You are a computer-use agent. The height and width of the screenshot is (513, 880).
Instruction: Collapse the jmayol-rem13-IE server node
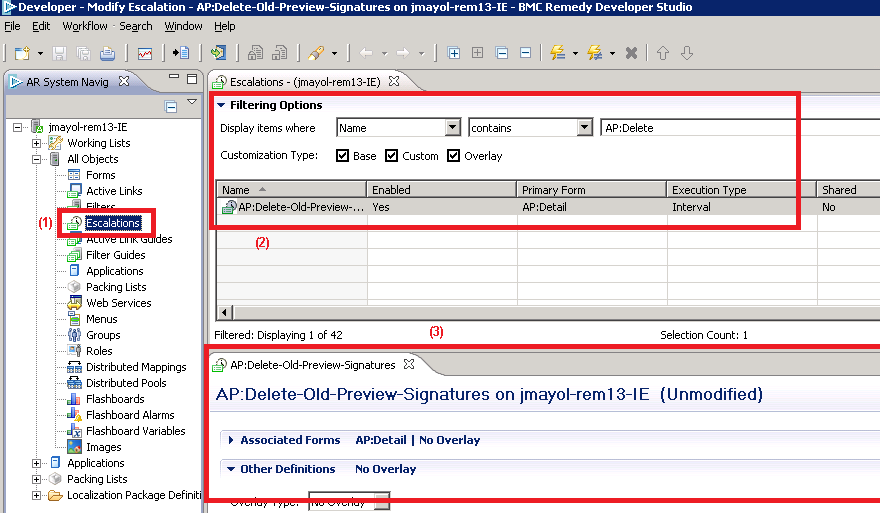click(x=18, y=127)
